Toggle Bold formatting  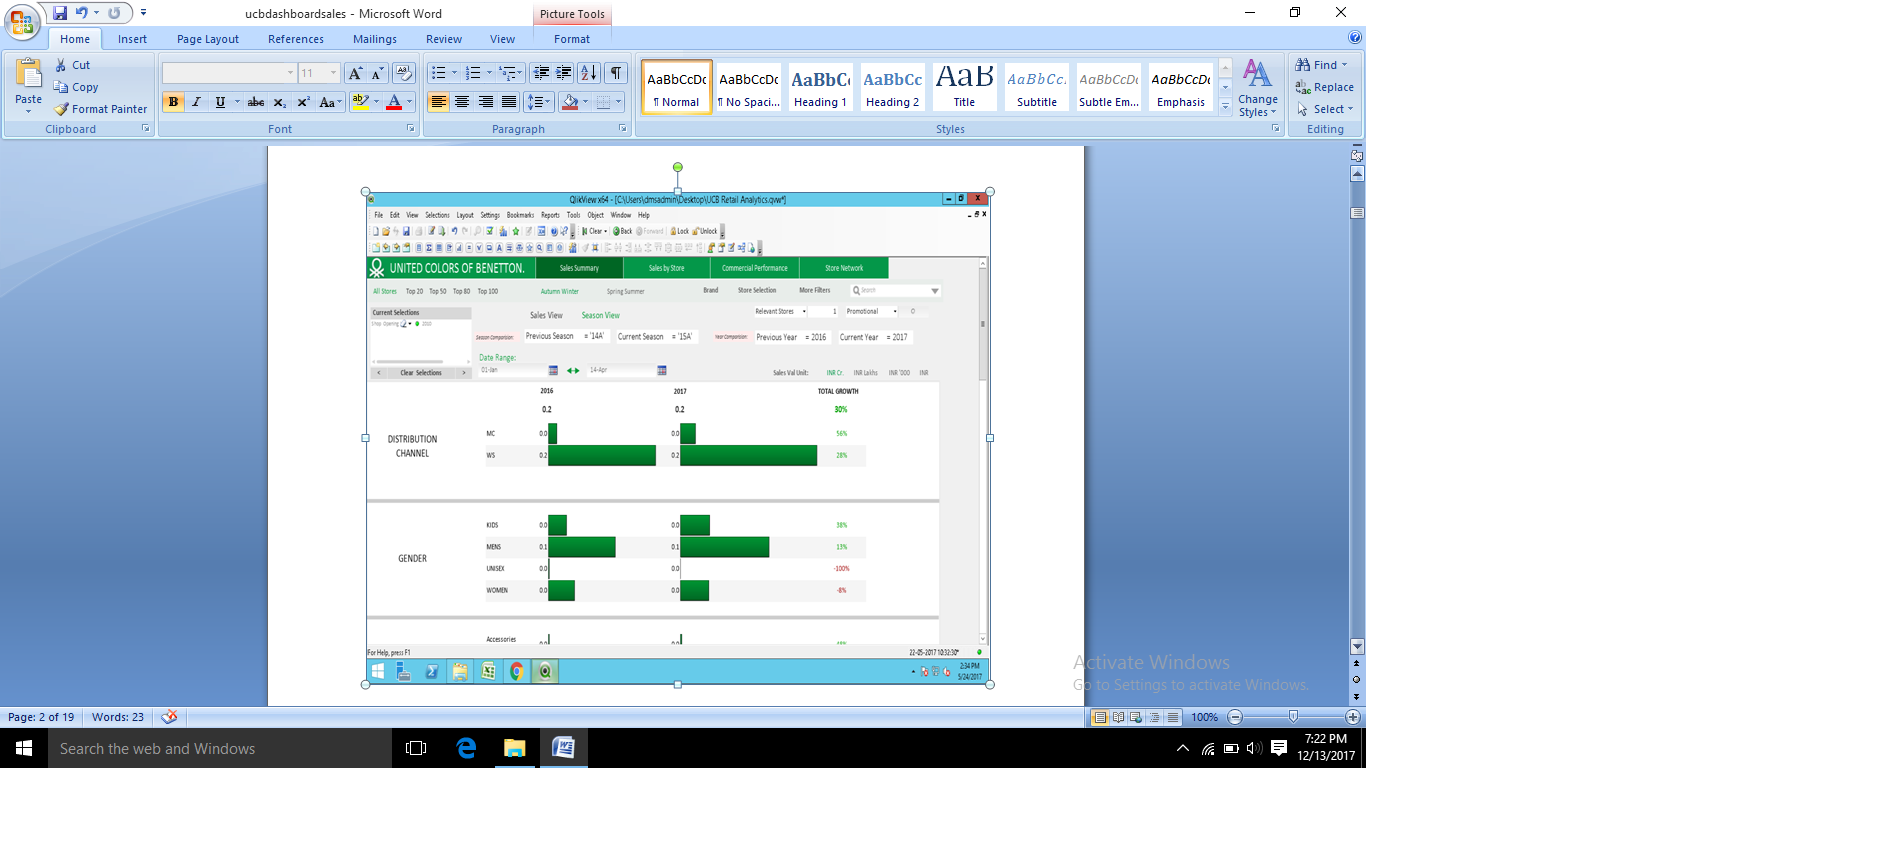[x=173, y=102]
